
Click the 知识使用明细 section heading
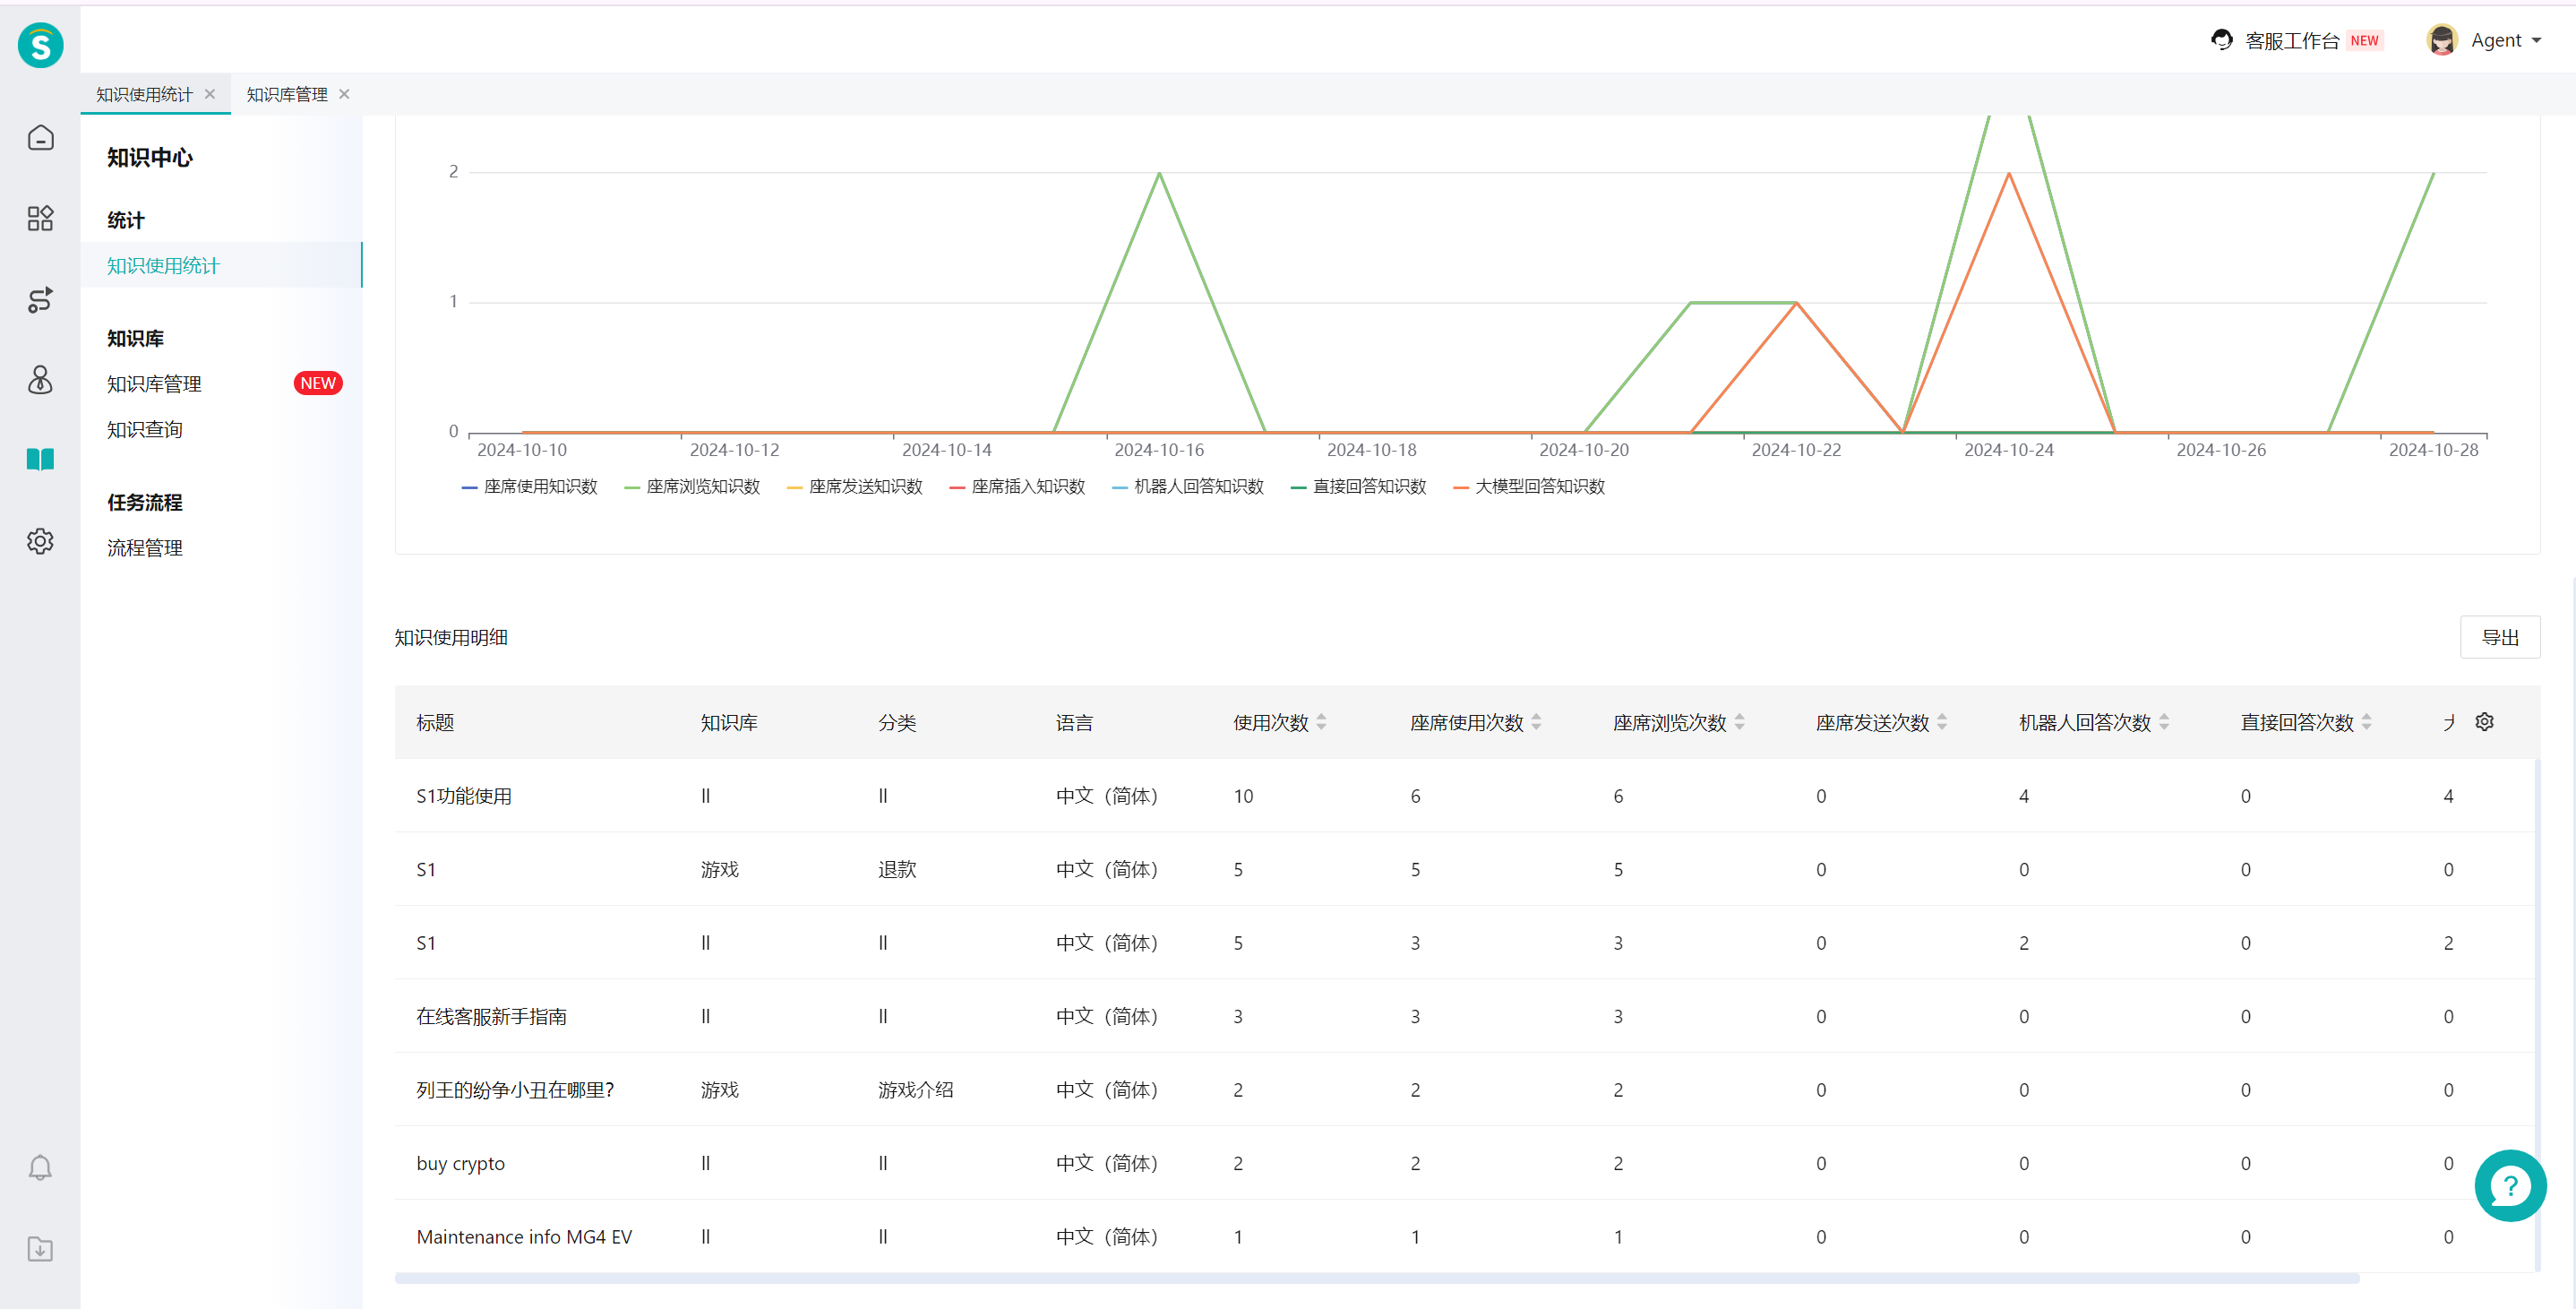451,637
